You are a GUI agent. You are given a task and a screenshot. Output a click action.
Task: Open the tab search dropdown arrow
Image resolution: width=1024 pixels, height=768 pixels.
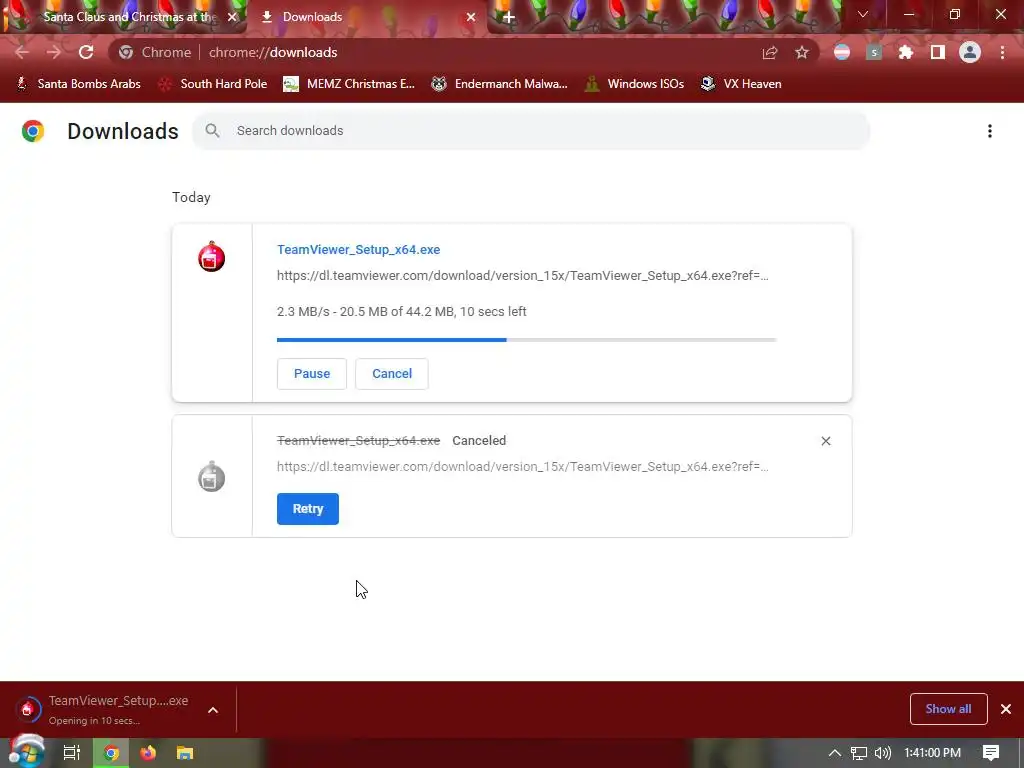click(863, 14)
